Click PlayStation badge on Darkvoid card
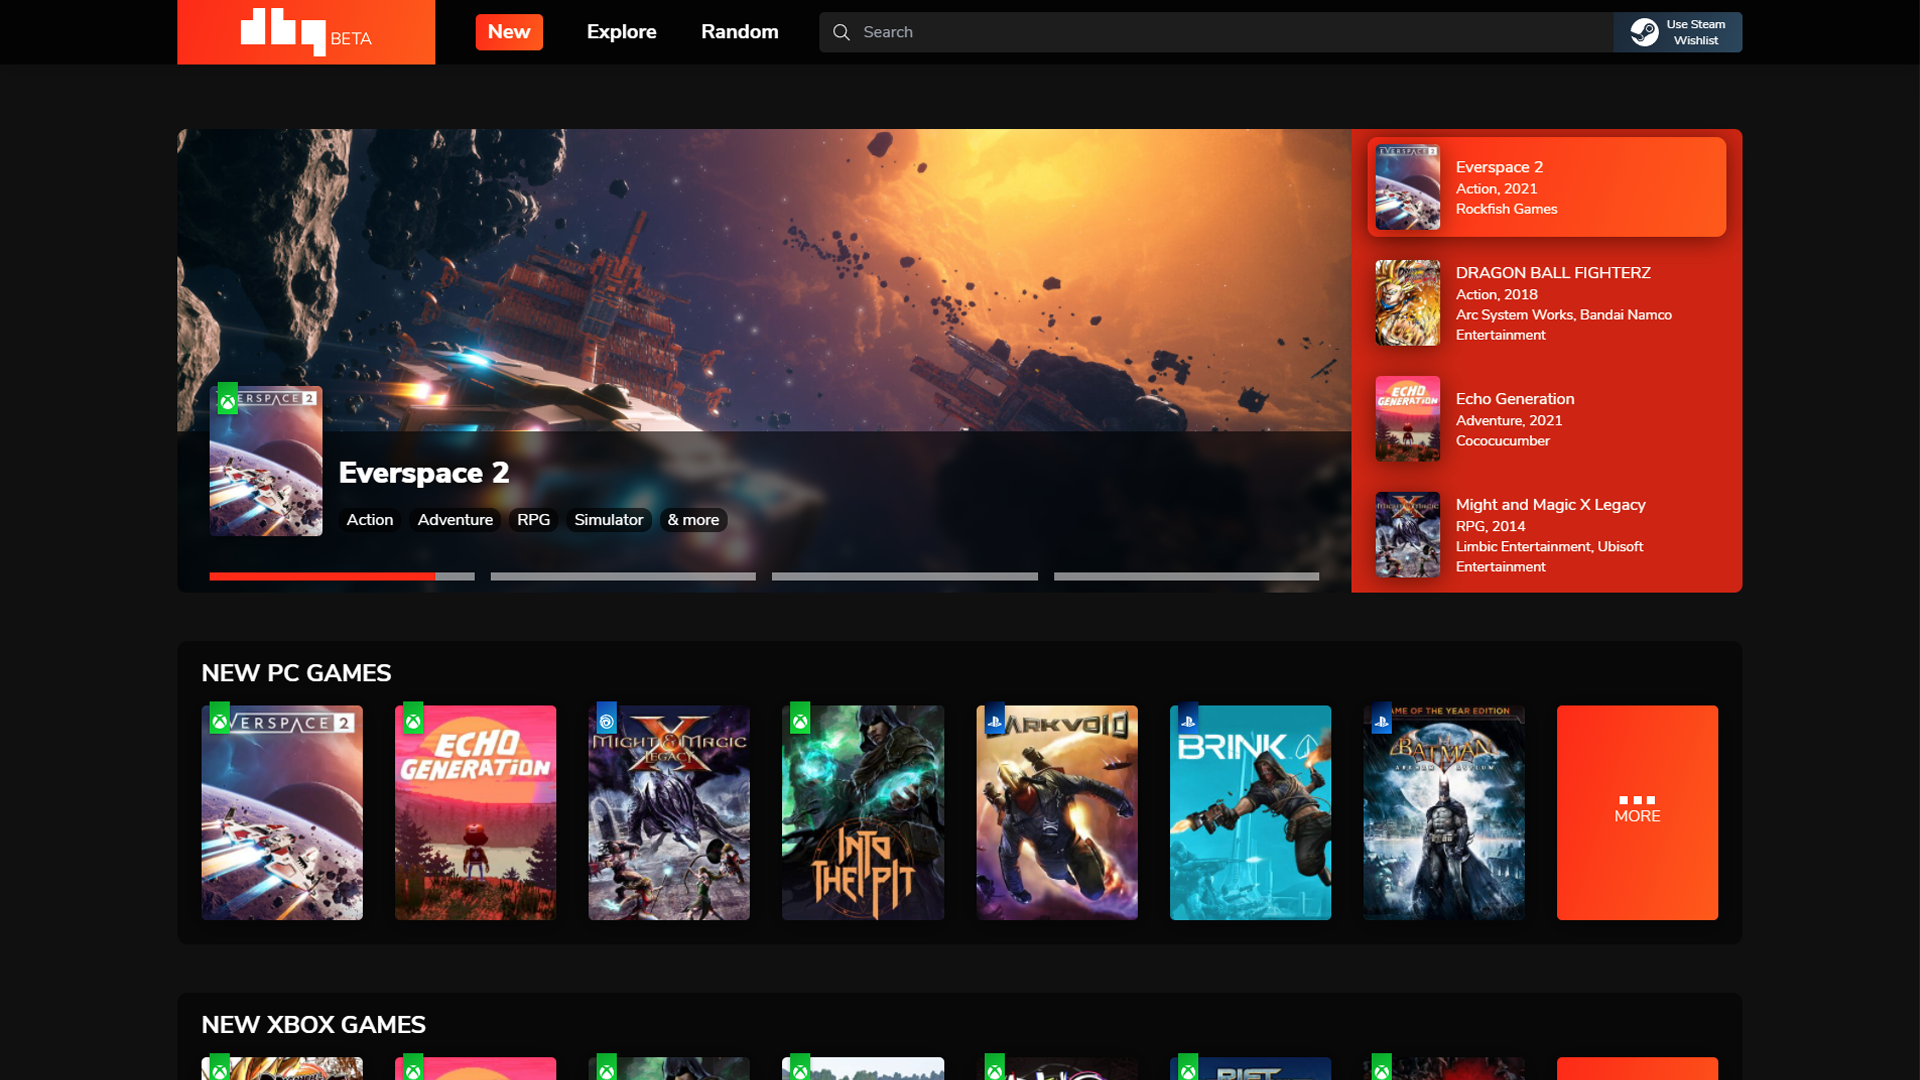This screenshot has height=1080, width=1920. point(994,719)
